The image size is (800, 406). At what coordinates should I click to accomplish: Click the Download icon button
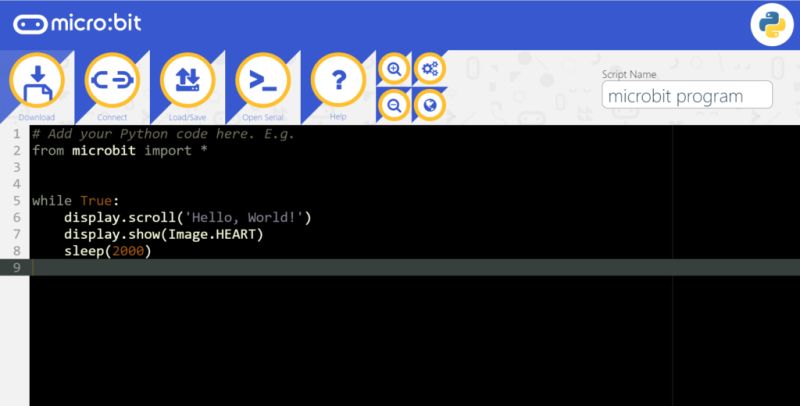[37, 80]
